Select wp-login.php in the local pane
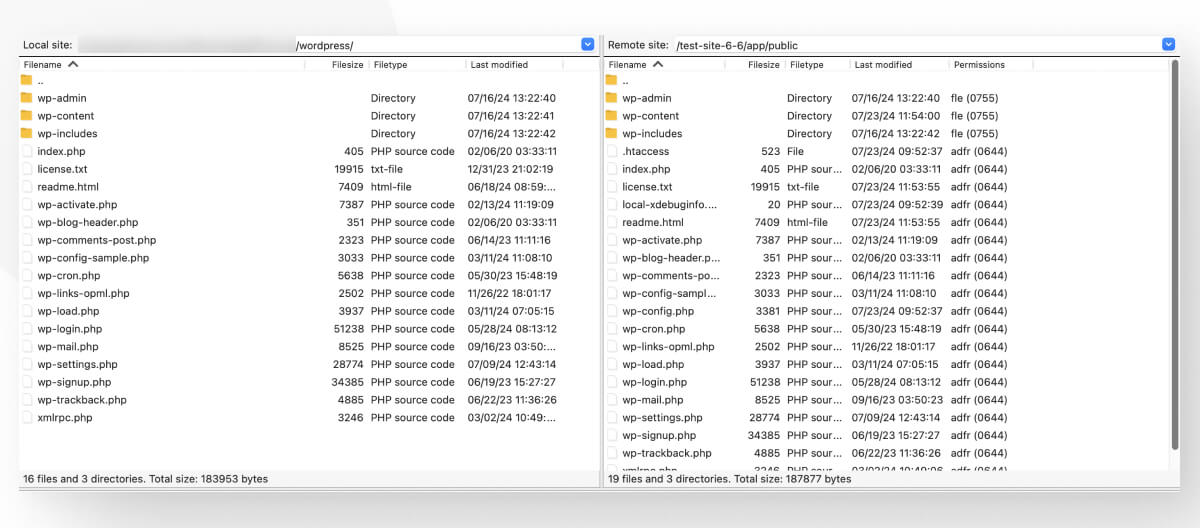This screenshot has height=528, width=1200. (70, 329)
